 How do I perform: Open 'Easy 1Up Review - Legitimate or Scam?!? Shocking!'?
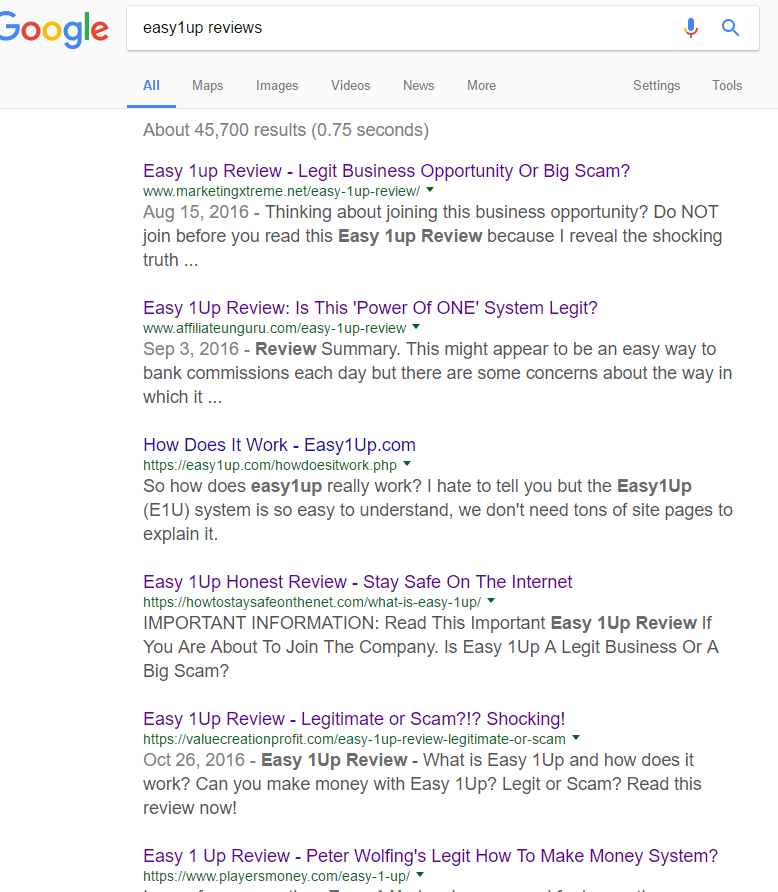[x=354, y=719]
